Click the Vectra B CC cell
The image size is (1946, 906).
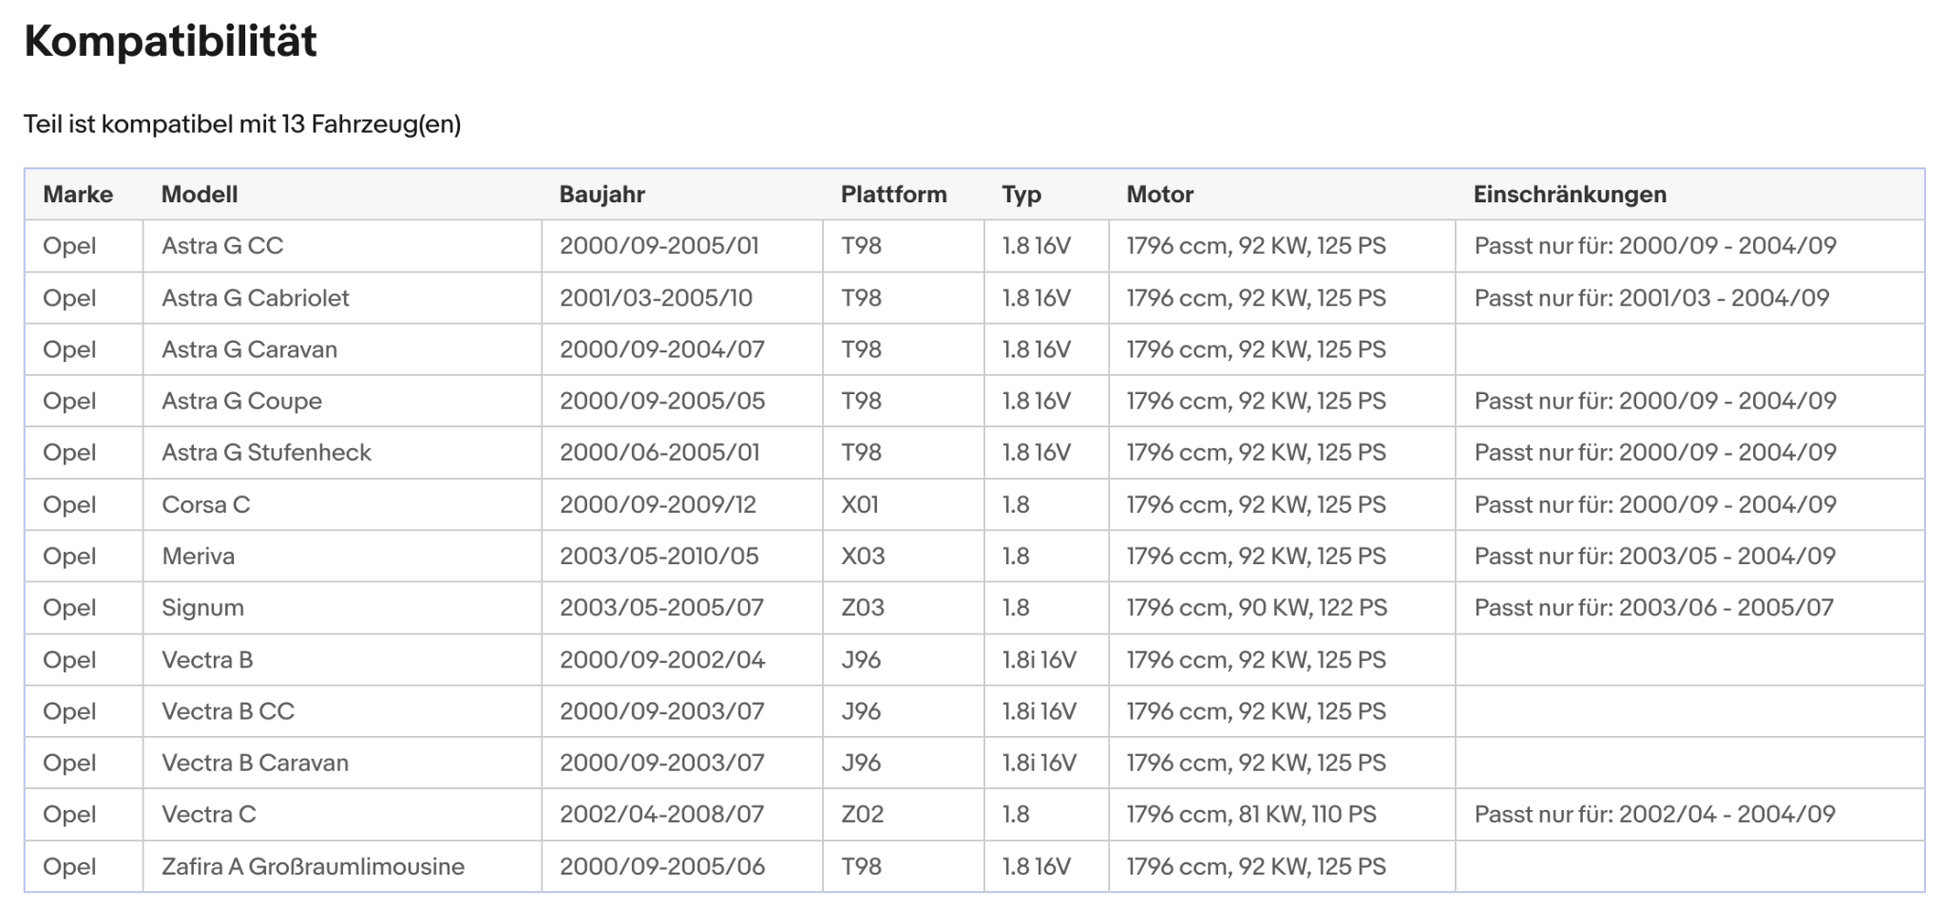click(x=228, y=711)
